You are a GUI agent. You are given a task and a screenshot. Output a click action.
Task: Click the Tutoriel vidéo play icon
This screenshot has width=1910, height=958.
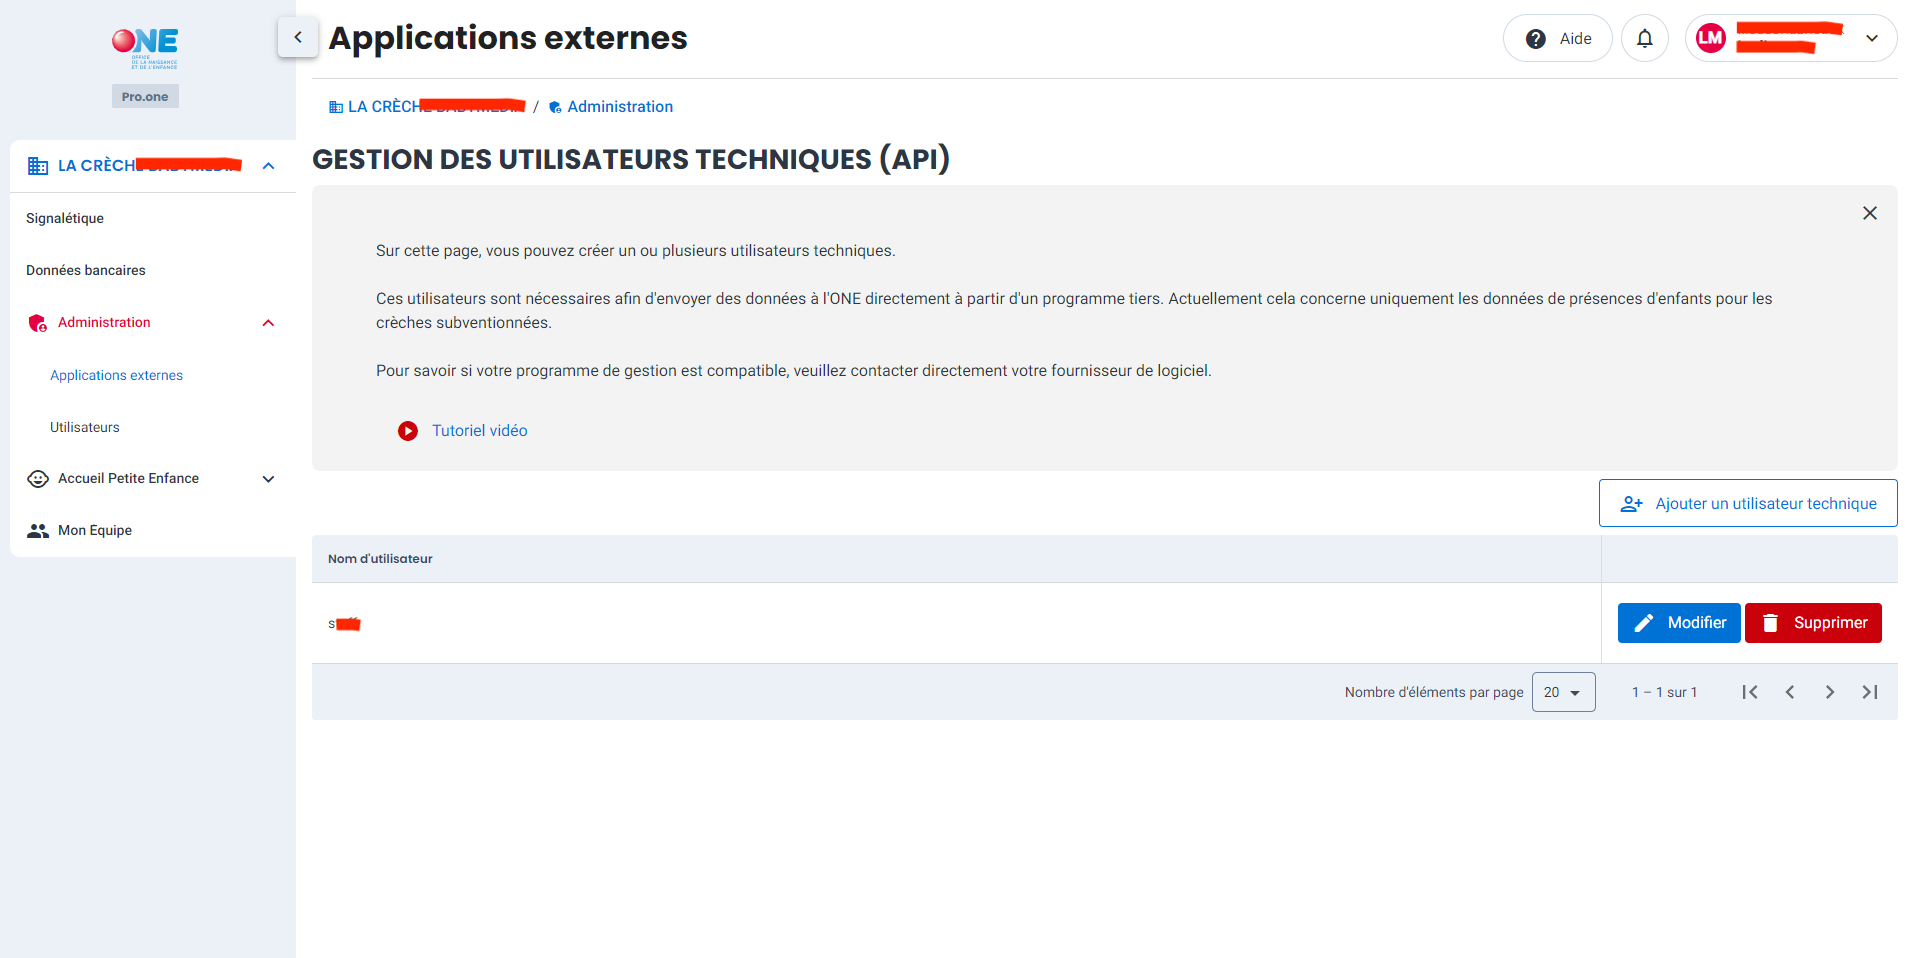(x=408, y=431)
